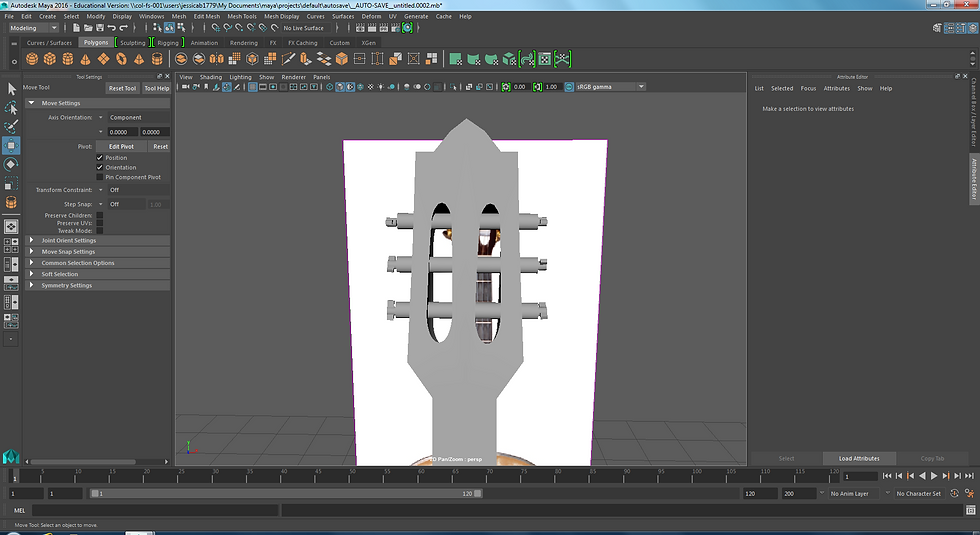Click the Tool Help button

coord(156,88)
